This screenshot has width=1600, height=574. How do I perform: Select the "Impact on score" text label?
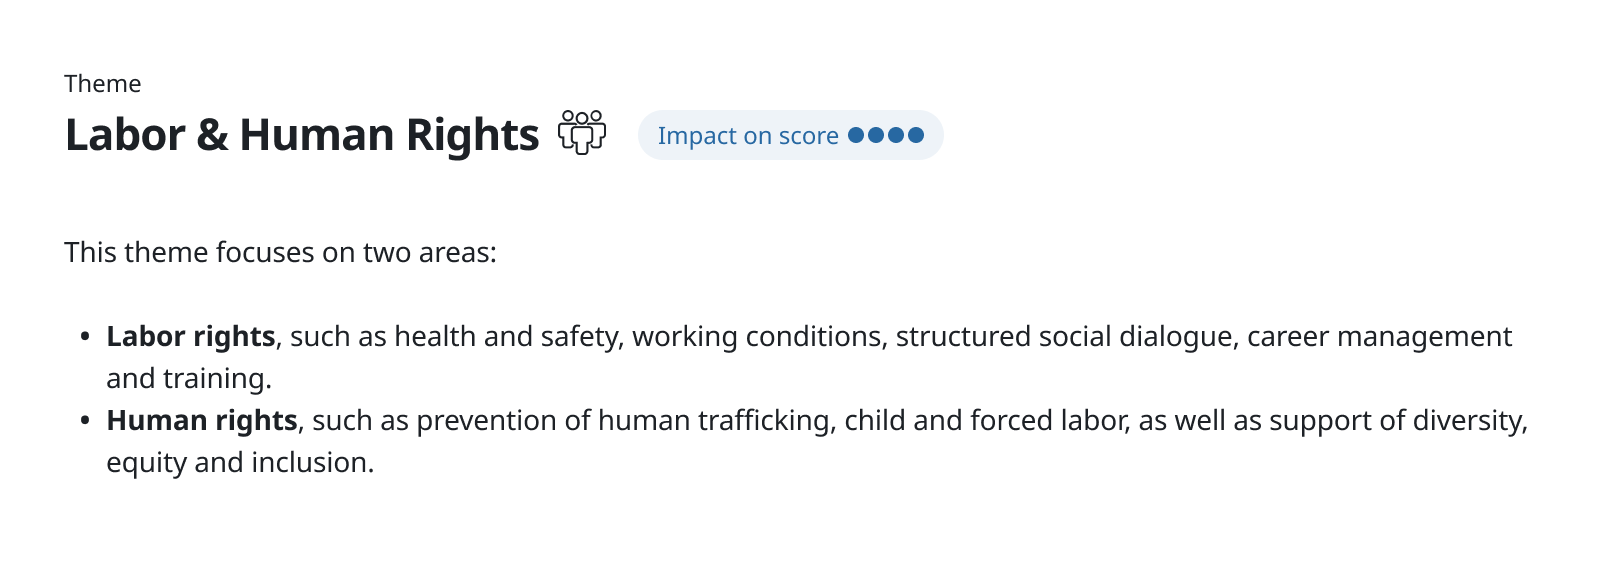pyautogui.click(x=747, y=136)
